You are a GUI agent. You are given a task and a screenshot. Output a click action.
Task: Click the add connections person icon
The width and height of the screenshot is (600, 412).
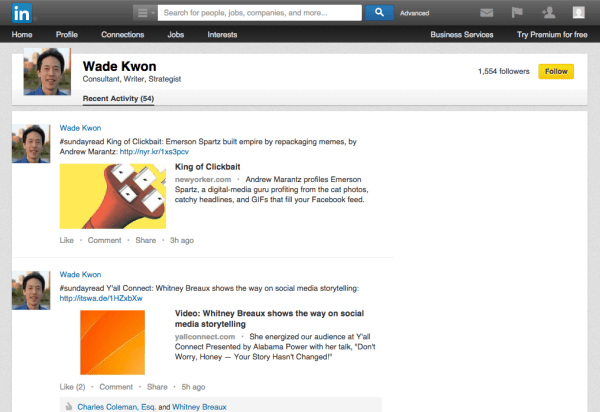point(548,13)
